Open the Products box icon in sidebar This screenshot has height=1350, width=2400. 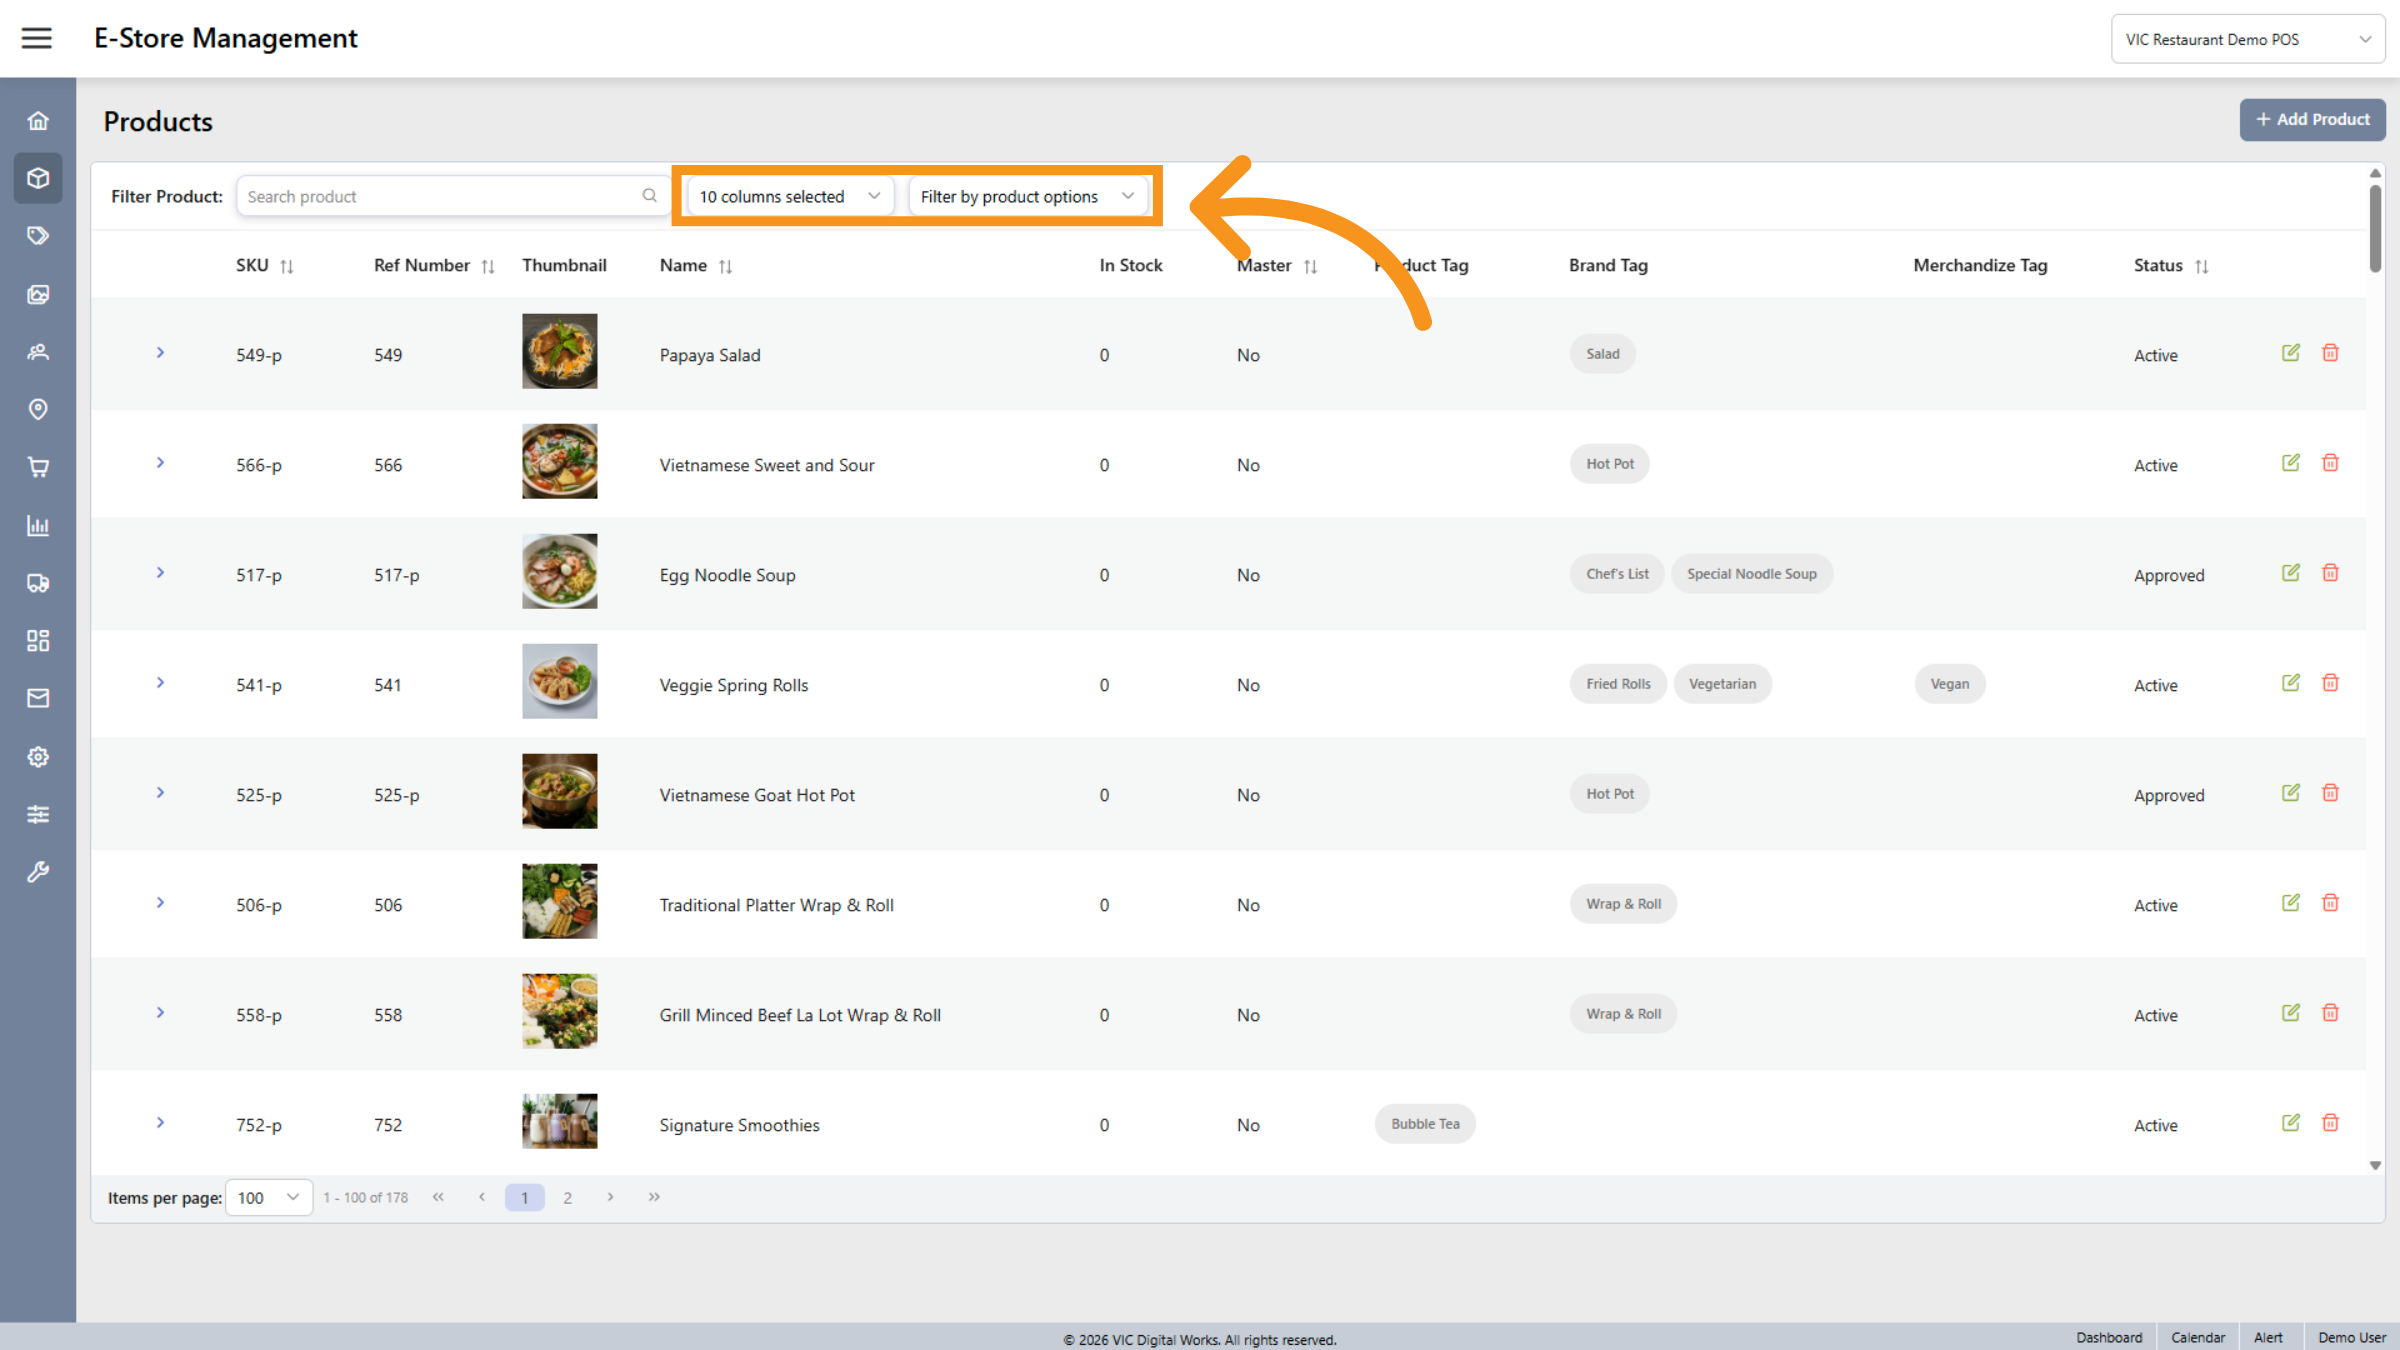(38, 178)
